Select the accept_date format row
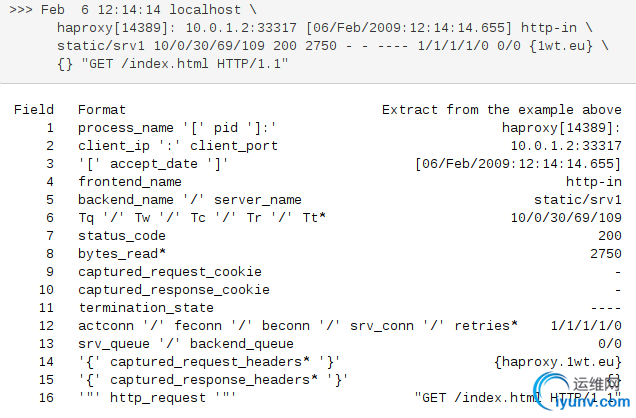 (x=153, y=164)
